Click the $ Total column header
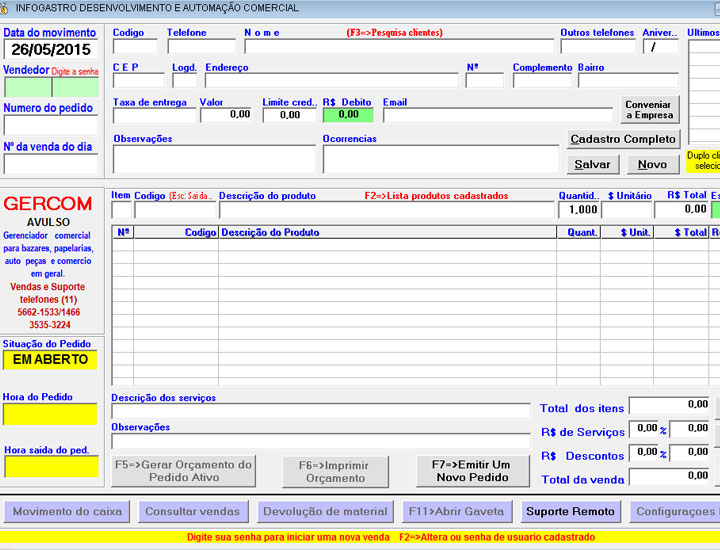This screenshot has width=720, height=550. (681, 232)
